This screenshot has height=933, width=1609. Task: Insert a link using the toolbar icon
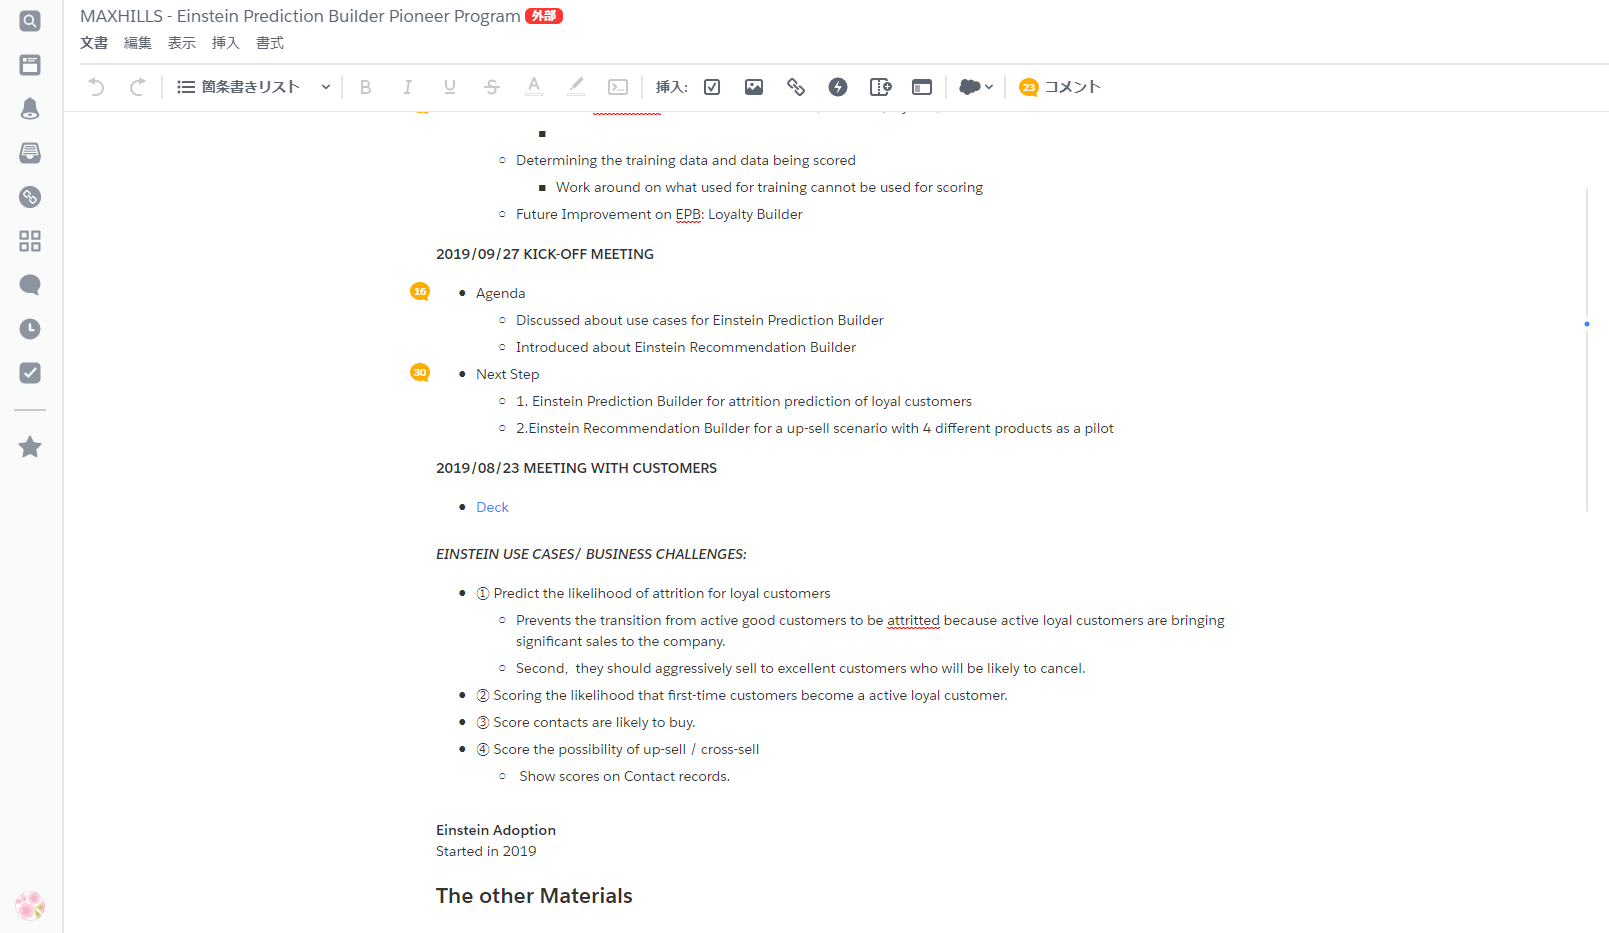(796, 87)
